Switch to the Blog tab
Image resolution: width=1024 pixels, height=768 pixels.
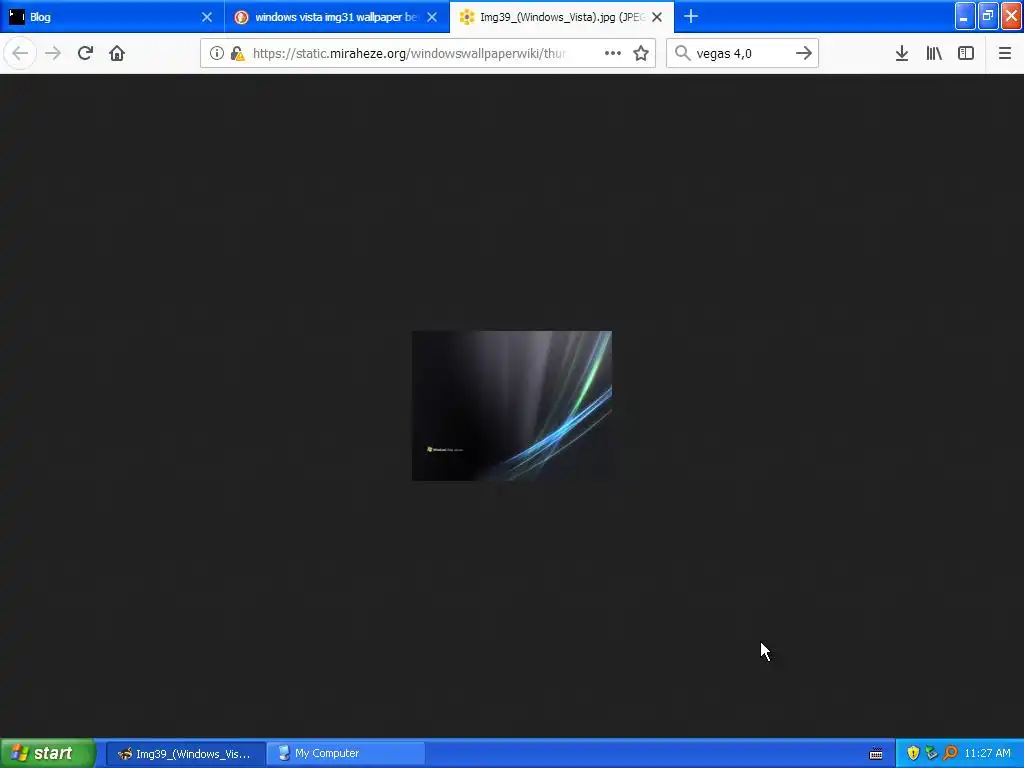coord(112,16)
